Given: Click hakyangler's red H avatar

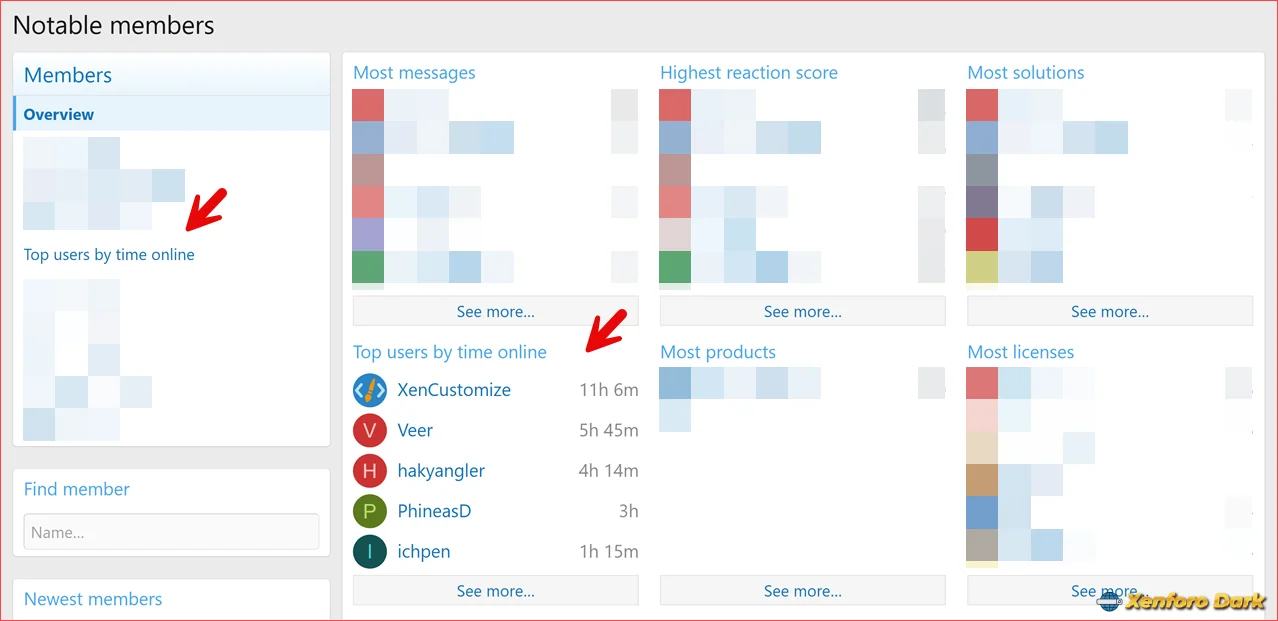Looking at the screenshot, I should [x=370, y=471].
